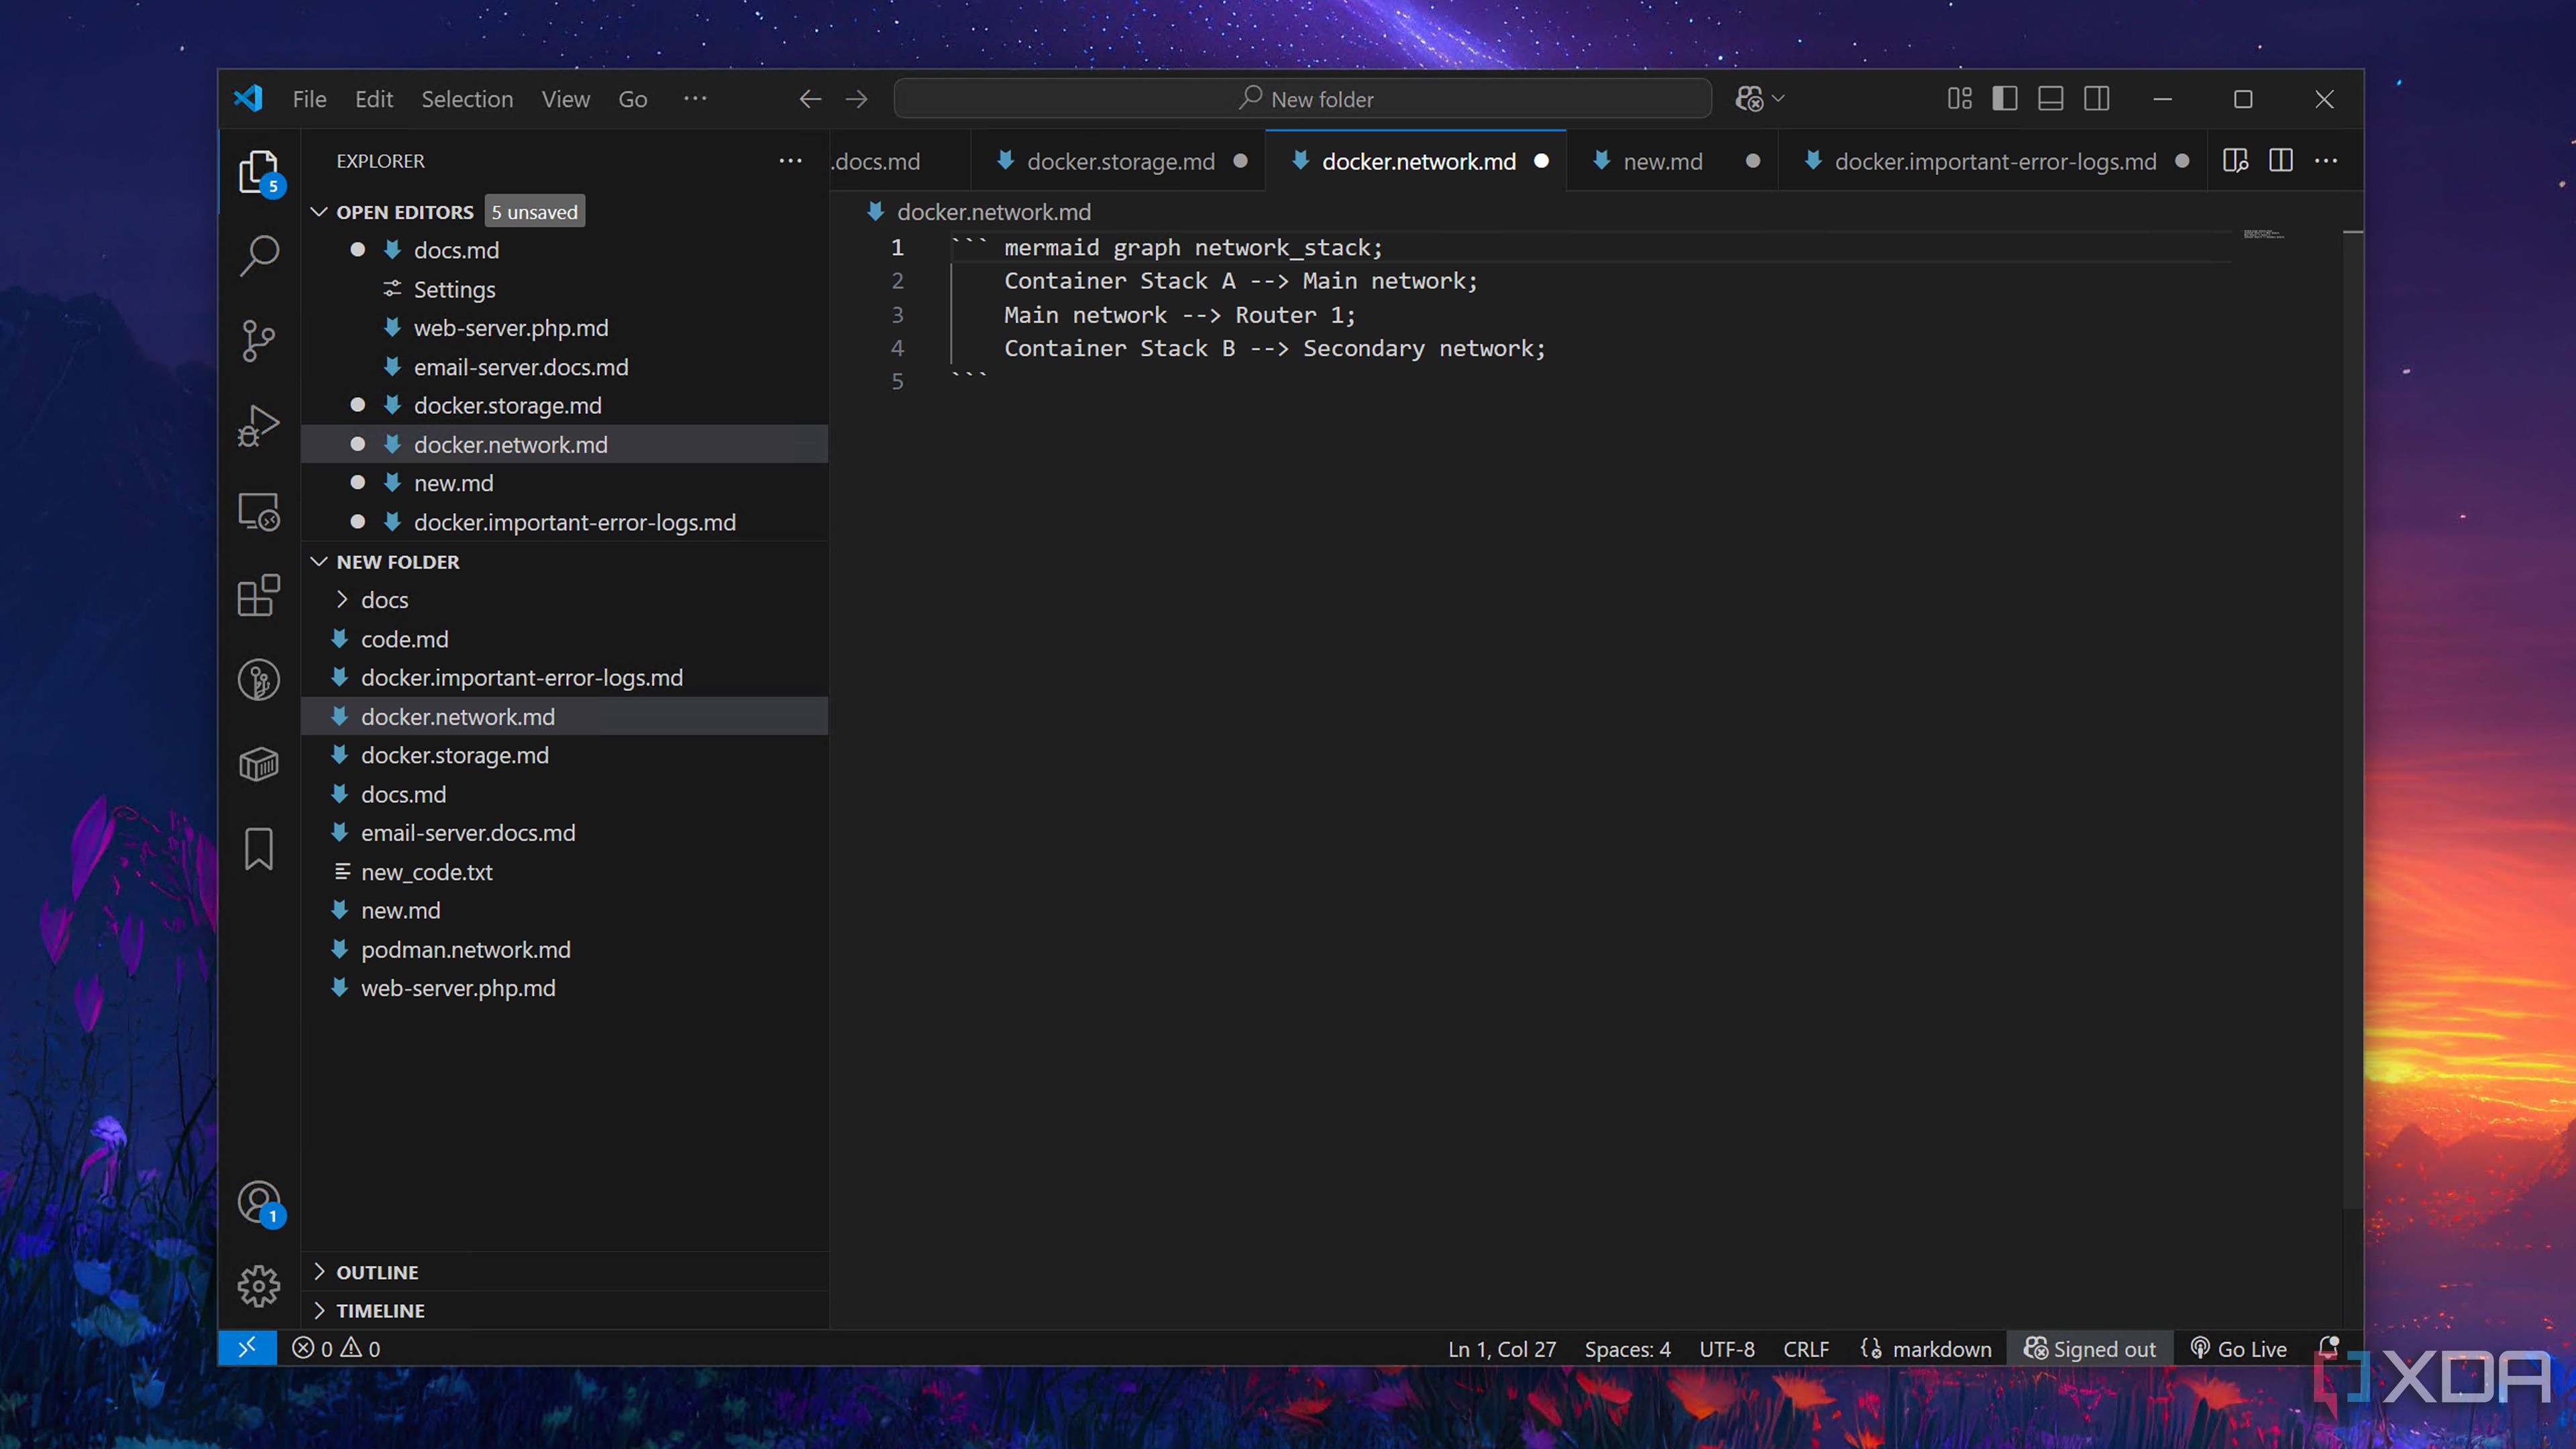
Task: Open preview to the side icon
Action: [2235, 161]
